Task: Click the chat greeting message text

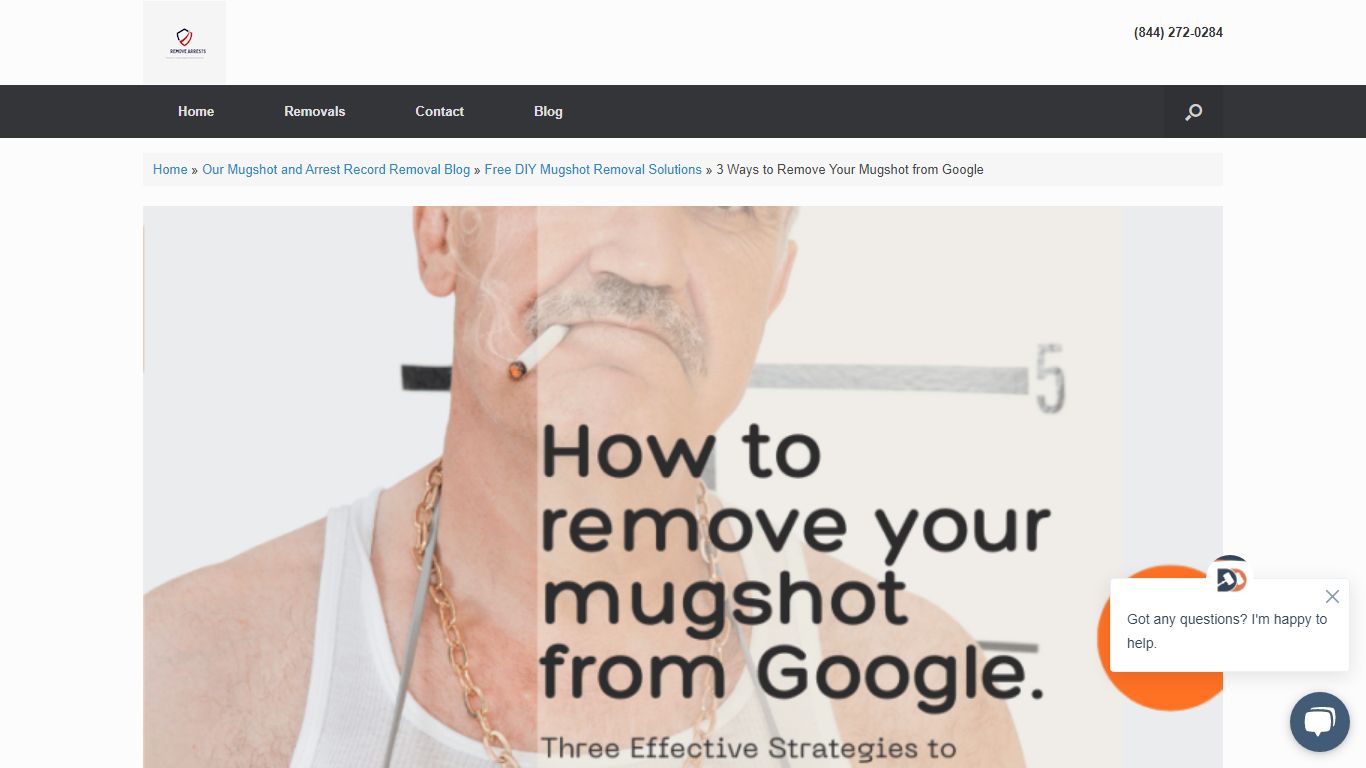Action: (x=1226, y=631)
